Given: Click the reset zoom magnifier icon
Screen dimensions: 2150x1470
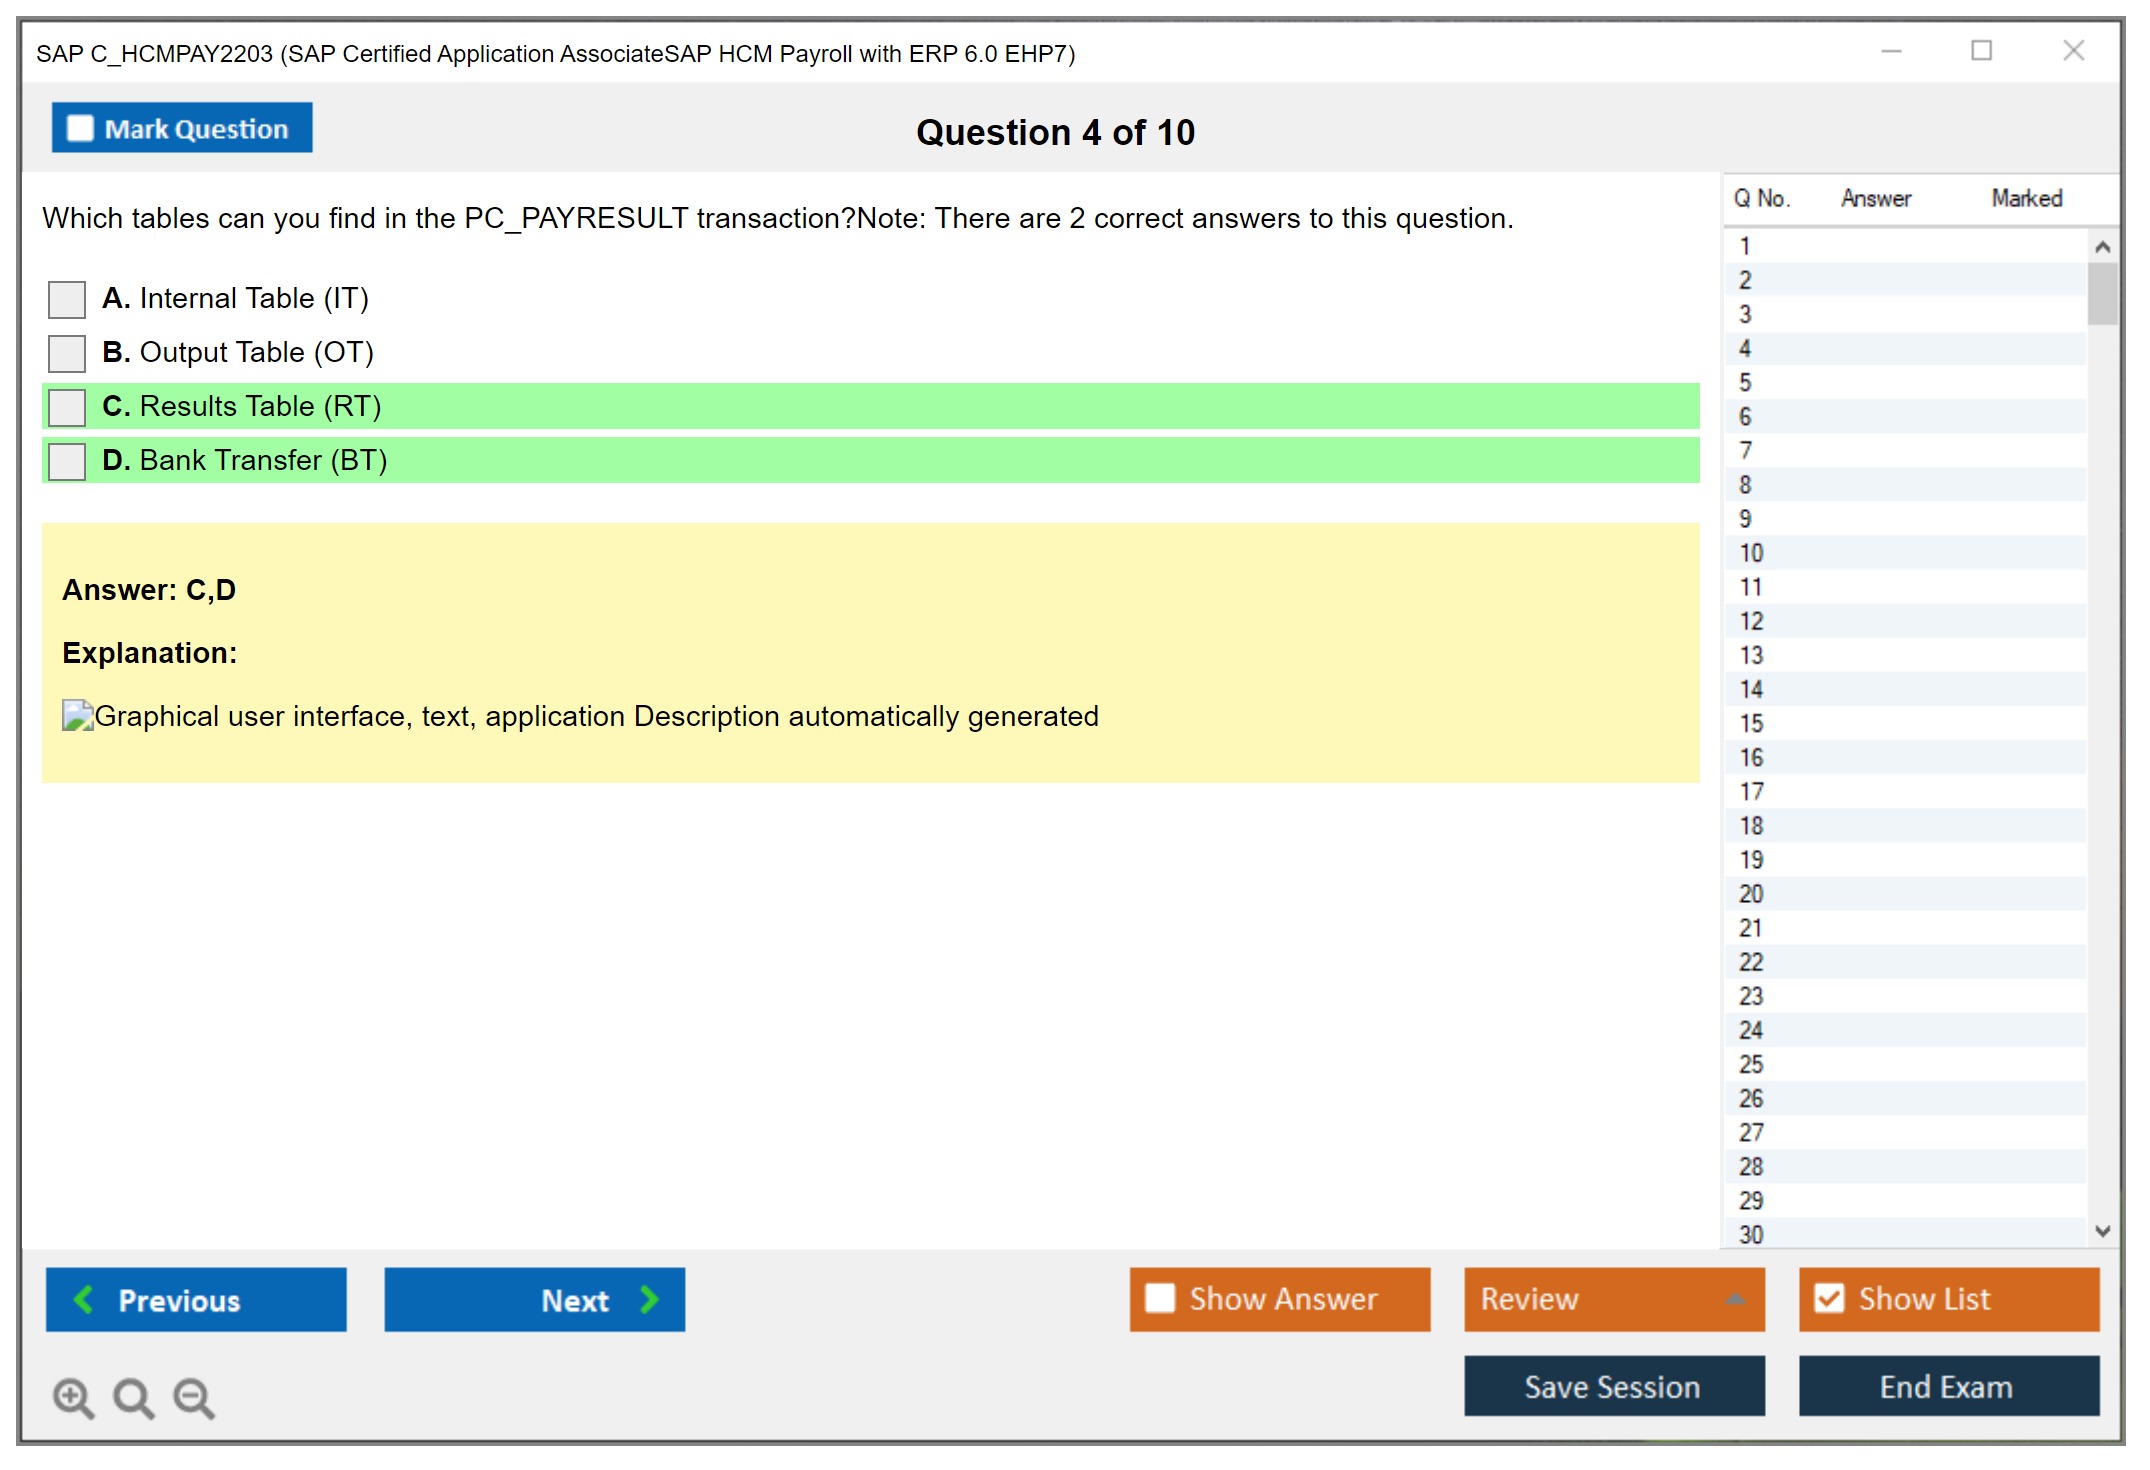Looking at the screenshot, I should (133, 1397).
